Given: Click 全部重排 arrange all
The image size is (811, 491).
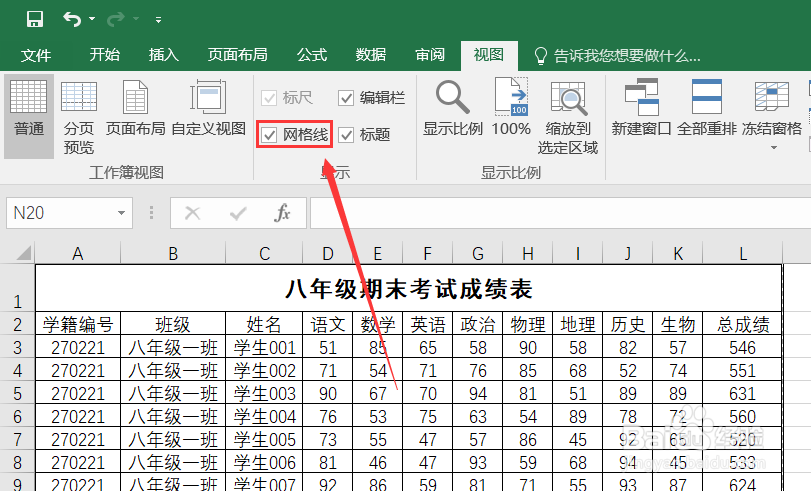Looking at the screenshot, I should click(x=707, y=108).
